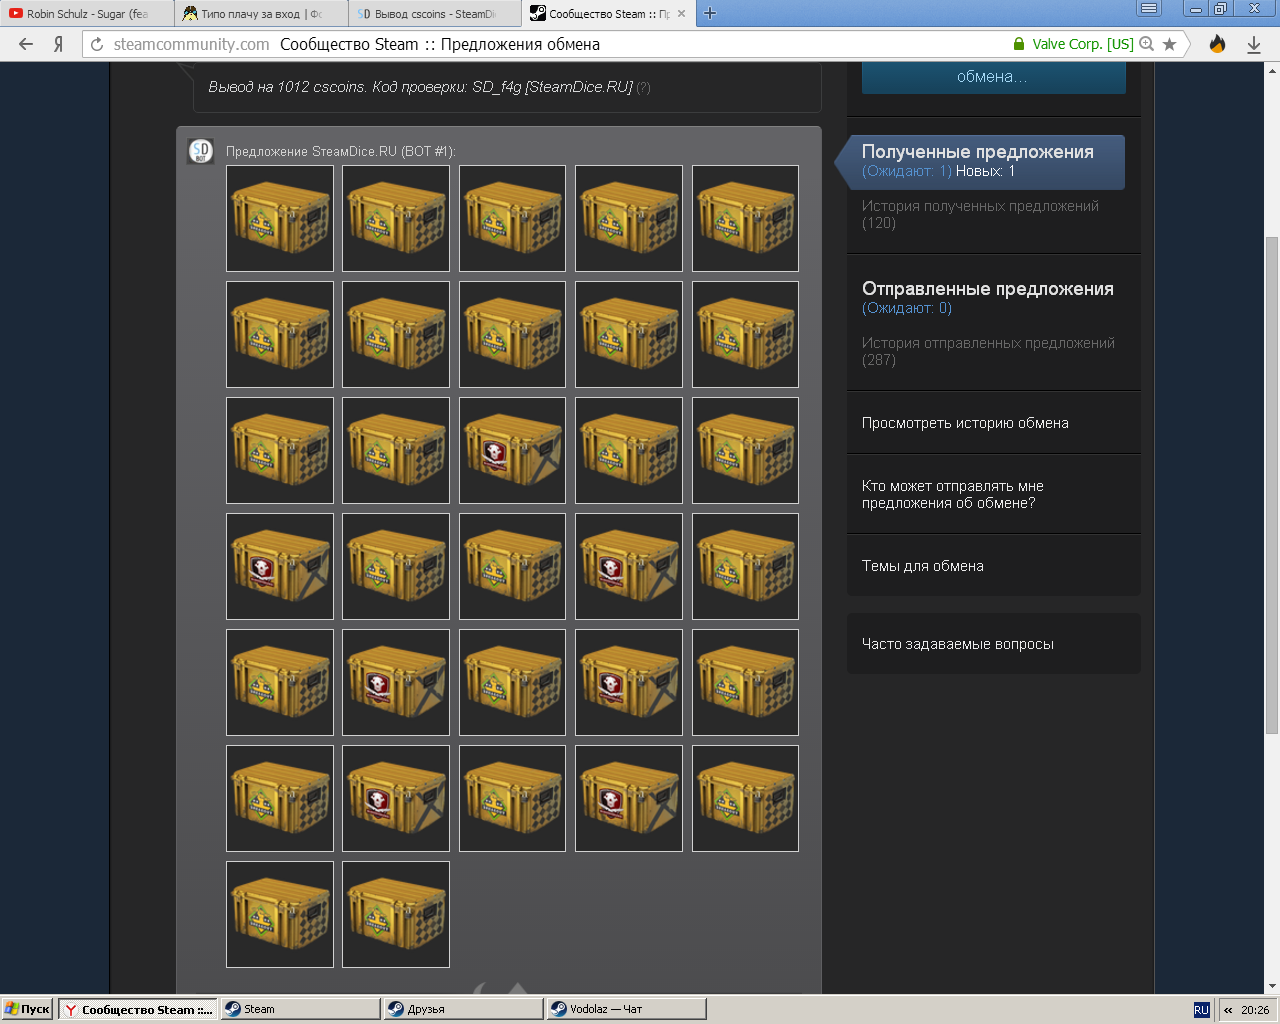Screen dimensions: 1280x1024
Task: Open История полученных предложений (120)
Action: [980, 214]
